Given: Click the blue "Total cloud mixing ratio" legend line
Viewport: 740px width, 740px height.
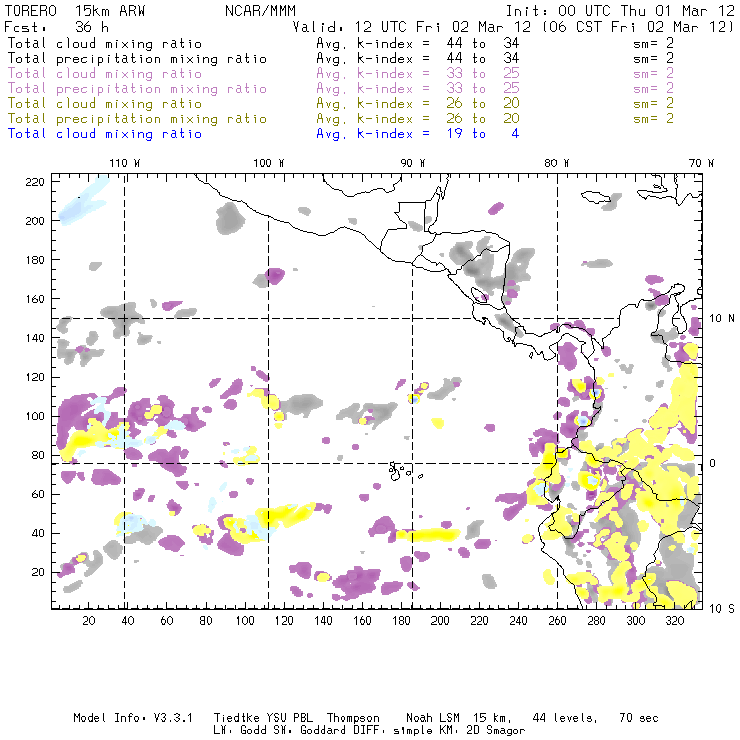Looking at the screenshot, I should pyautogui.click(x=105, y=134).
